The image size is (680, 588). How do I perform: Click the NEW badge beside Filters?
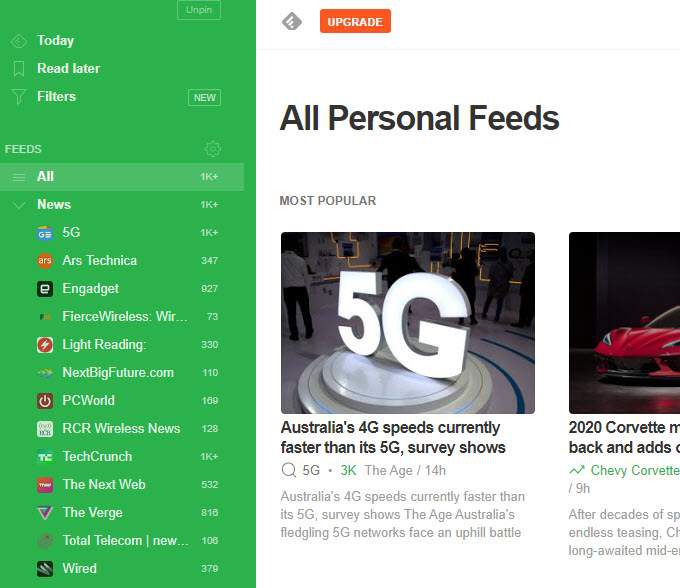(205, 98)
